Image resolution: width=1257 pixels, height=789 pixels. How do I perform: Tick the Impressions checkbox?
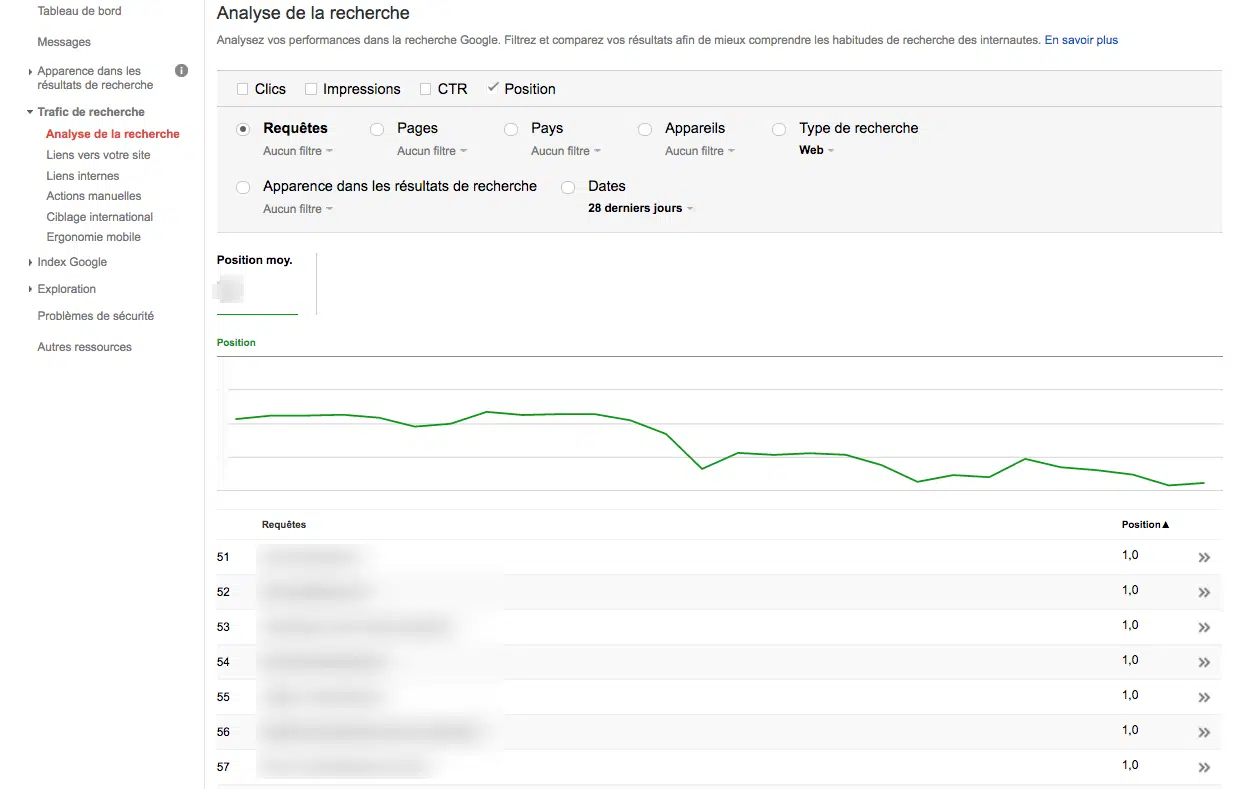pyautogui.click(x=312, y=89)
